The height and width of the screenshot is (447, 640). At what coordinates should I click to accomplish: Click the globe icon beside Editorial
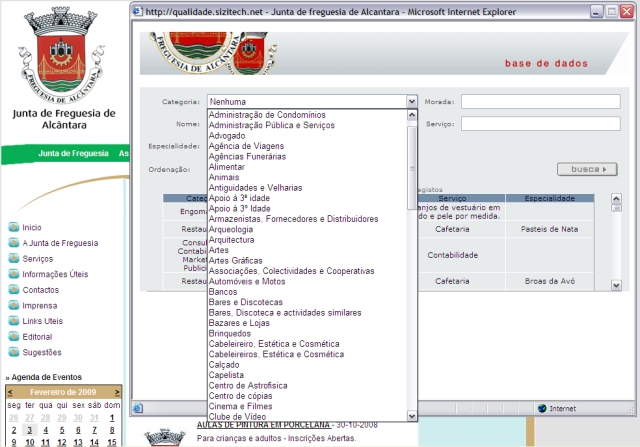tap(13, 337)
